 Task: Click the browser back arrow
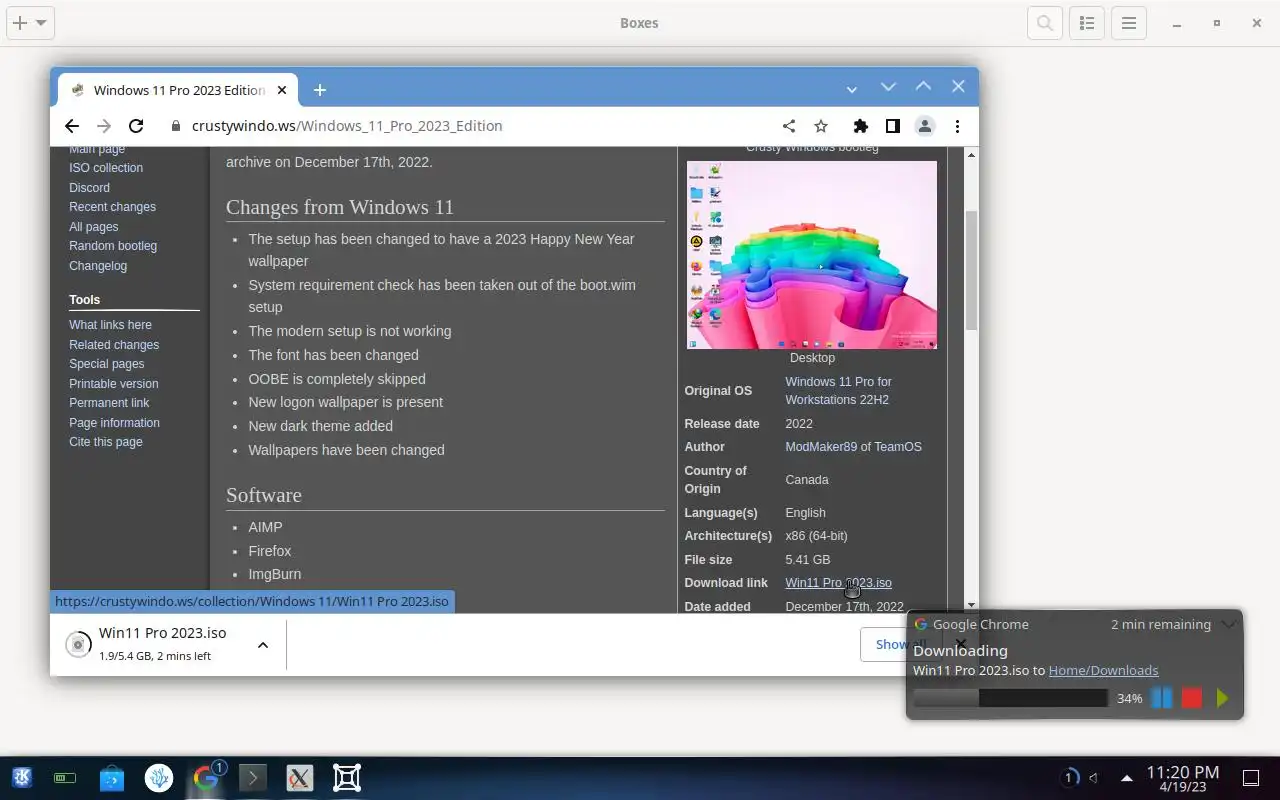71,126
